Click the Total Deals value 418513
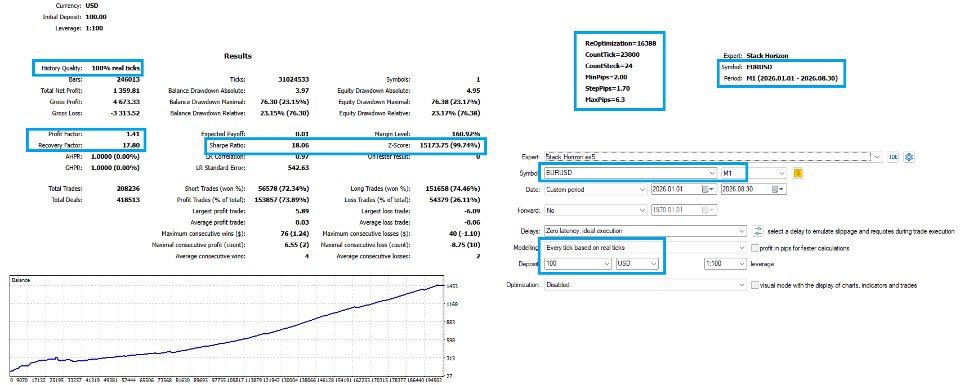The image size is (960, 385). coord(129,200)
